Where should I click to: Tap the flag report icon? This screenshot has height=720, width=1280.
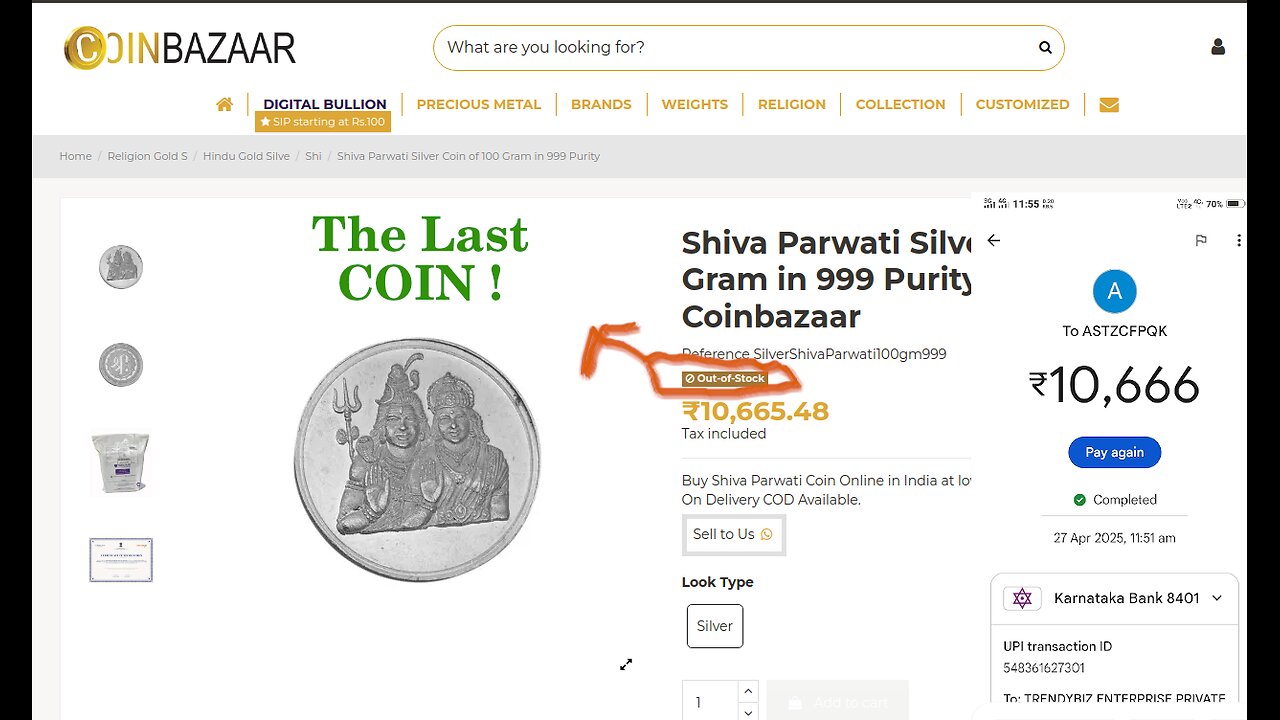pos(1201,240)
